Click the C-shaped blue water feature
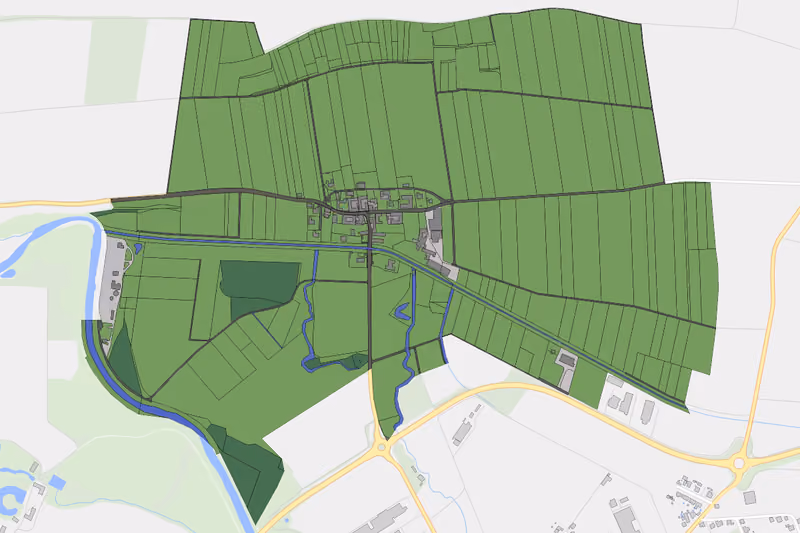The height and width of the screenshot is (533, 800). [9, 500]
